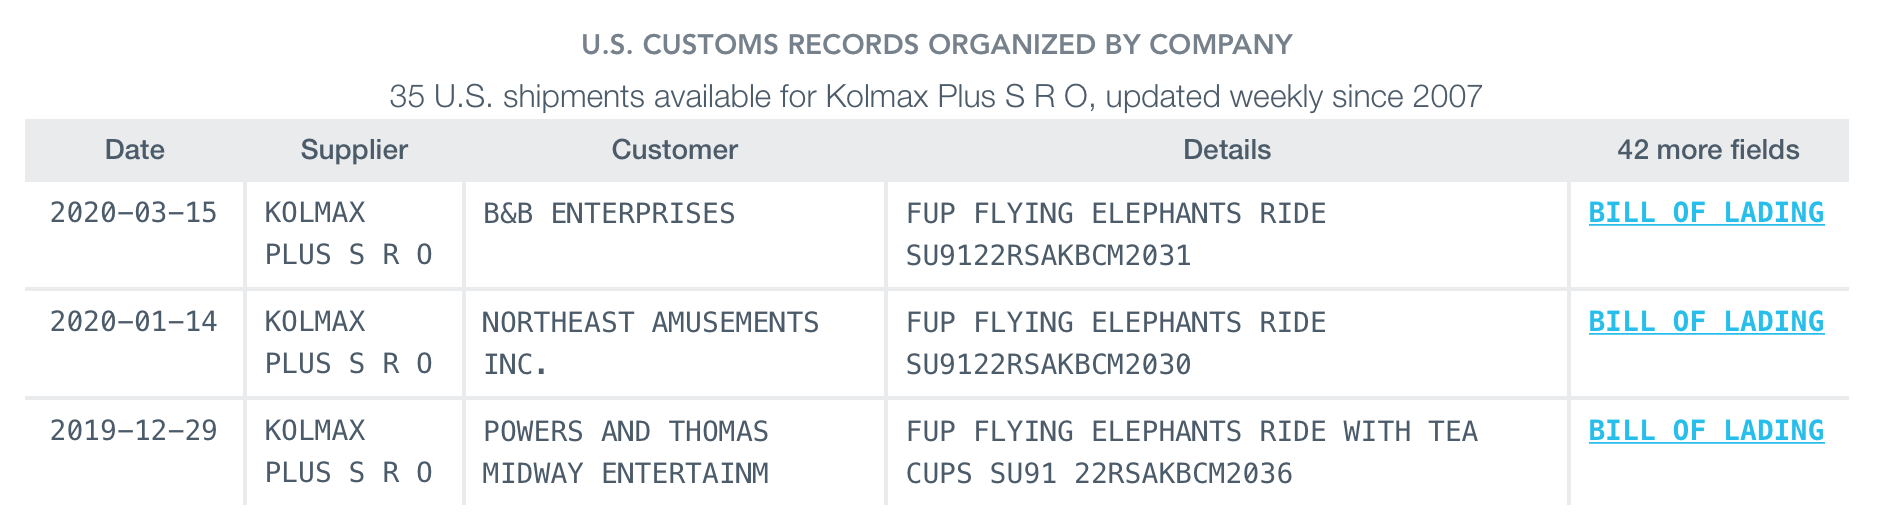This screenshot has width=1882, height=530.
Task: Click Powers and Thomas Midway customer cell
Action: (x=626, y=451)
